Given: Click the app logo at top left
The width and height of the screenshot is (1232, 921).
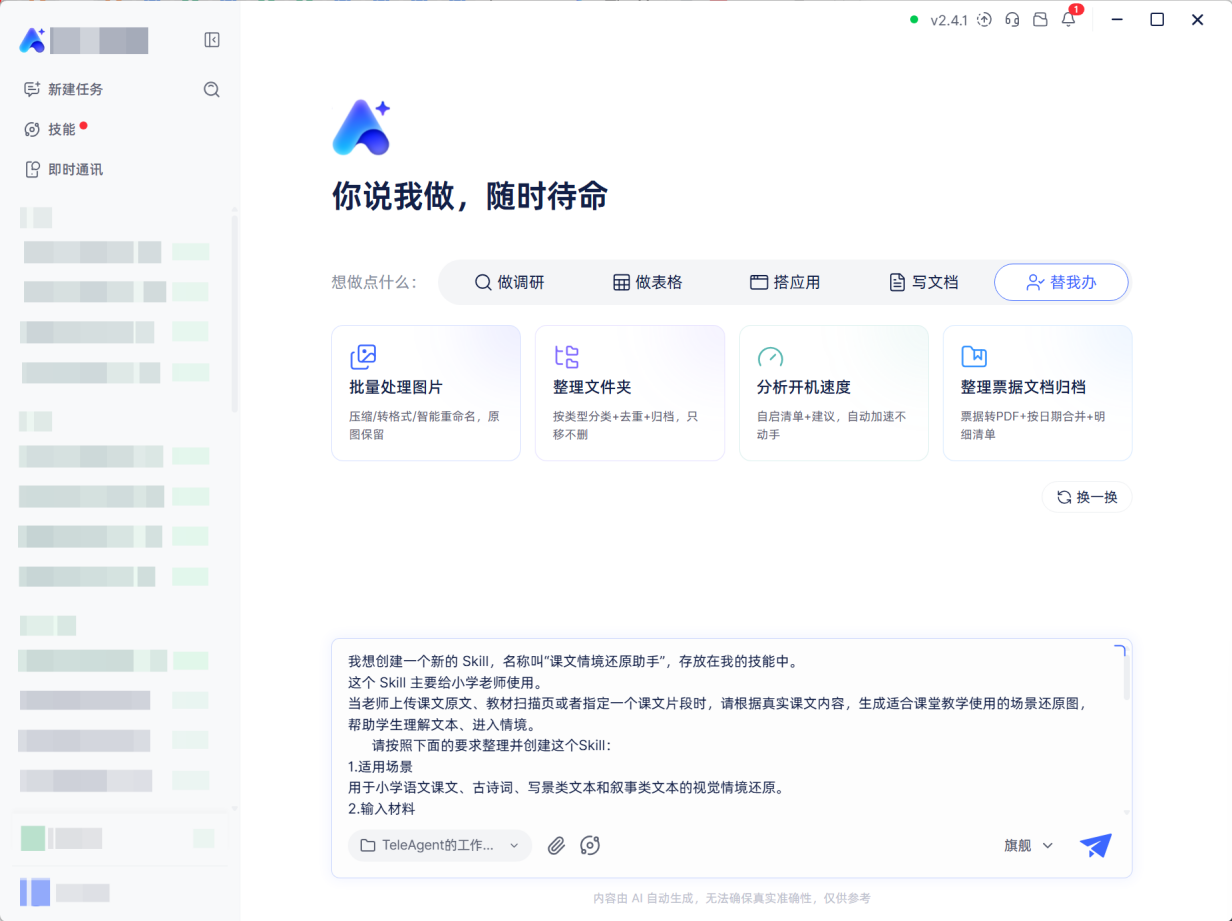Looking at the screenshot, I should coord(32,40).
